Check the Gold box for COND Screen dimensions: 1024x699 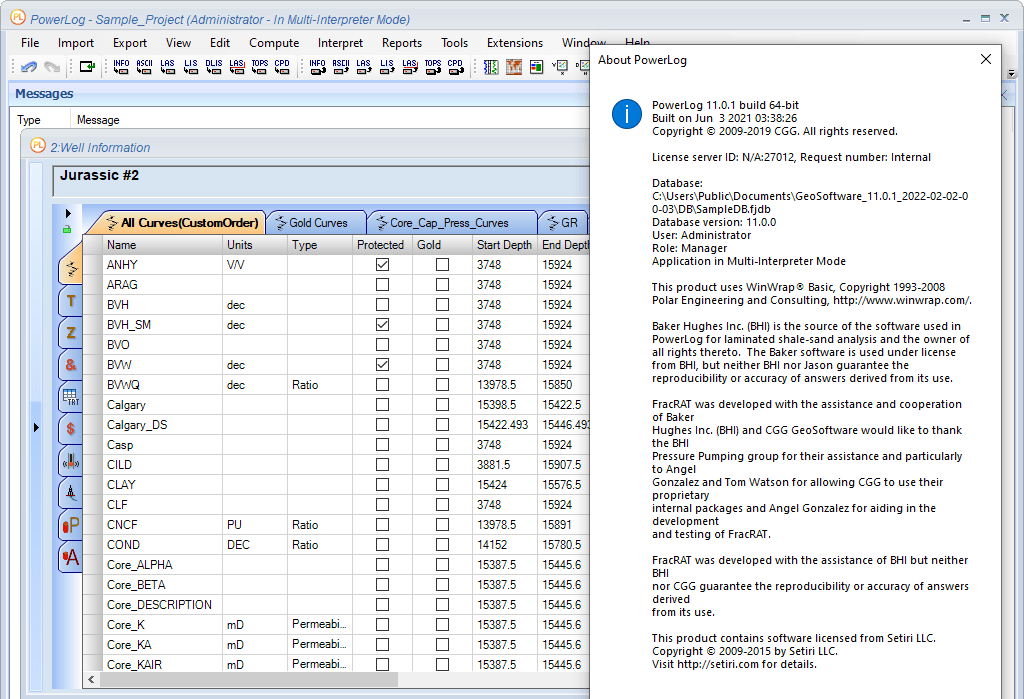tap(443, 545)
